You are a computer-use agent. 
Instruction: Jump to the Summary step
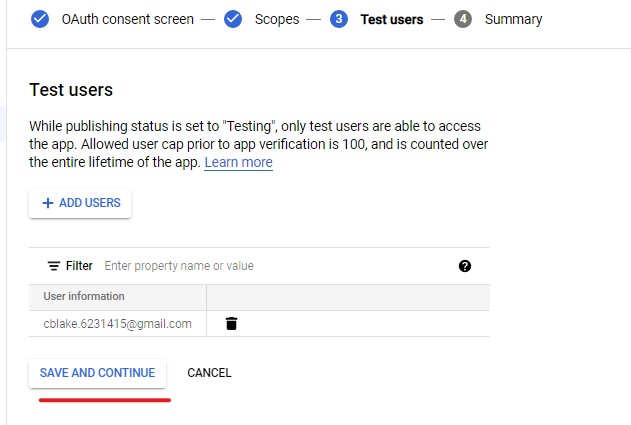(513, 19)
